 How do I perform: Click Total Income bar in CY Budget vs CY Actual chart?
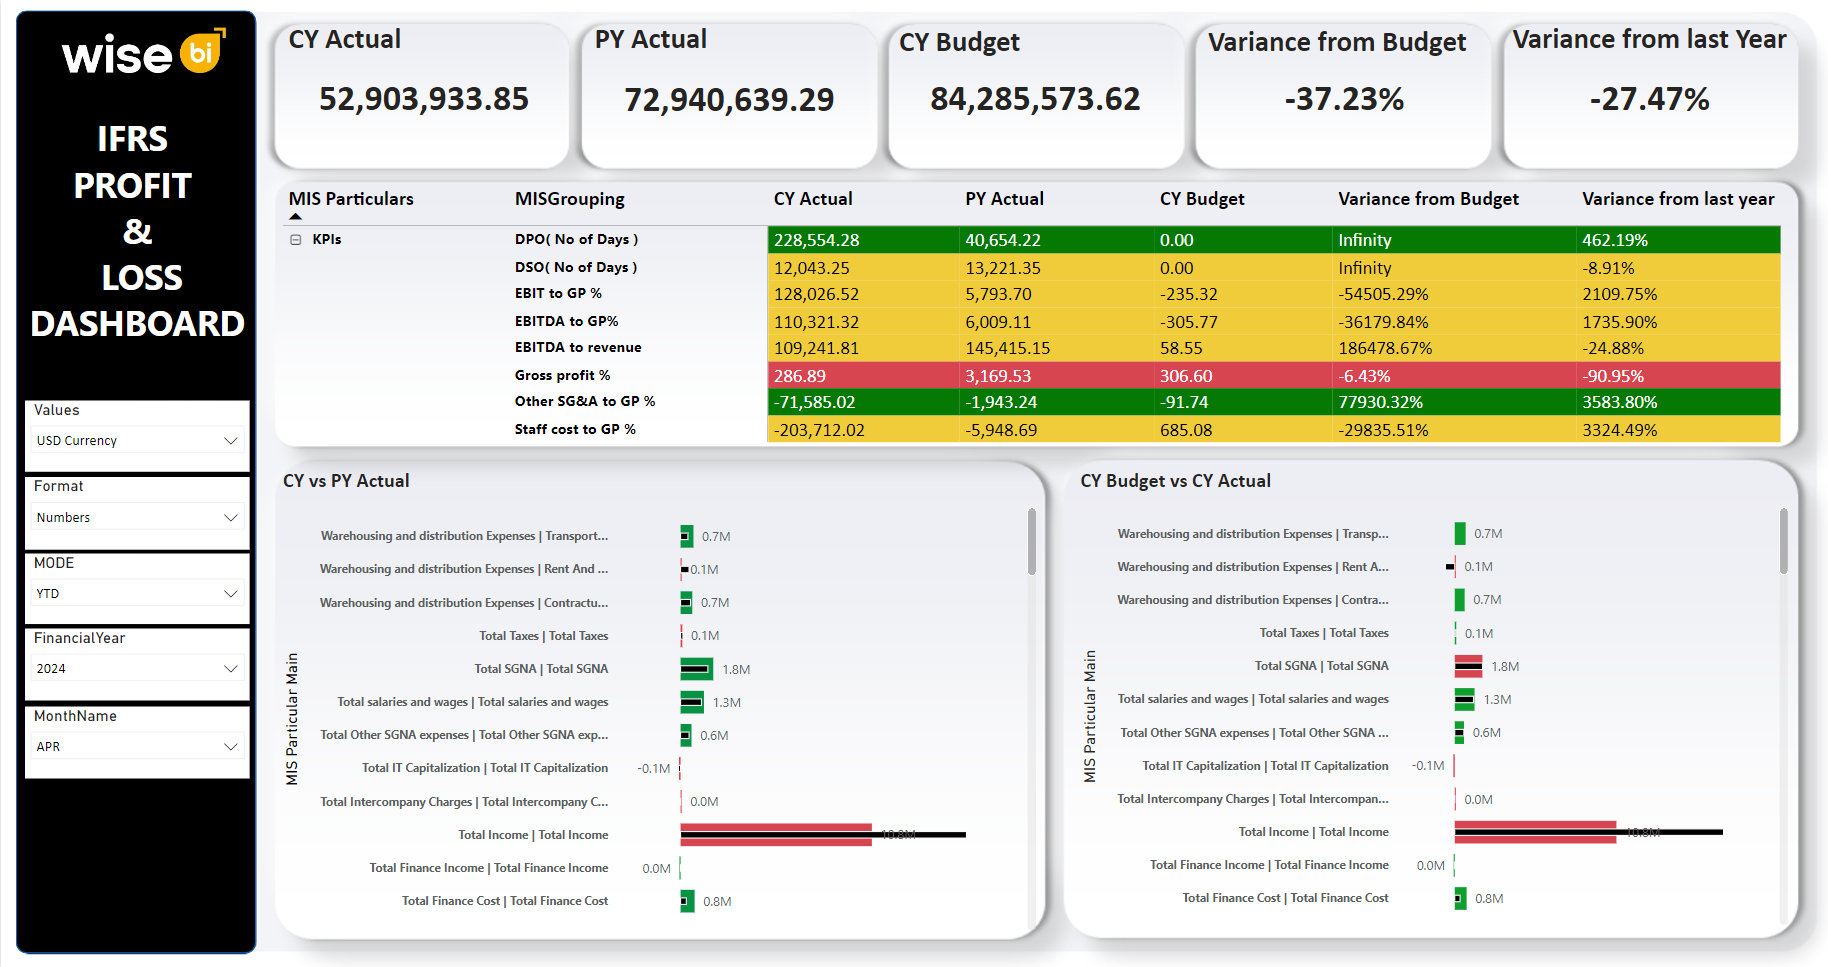tap(1535, 832)
